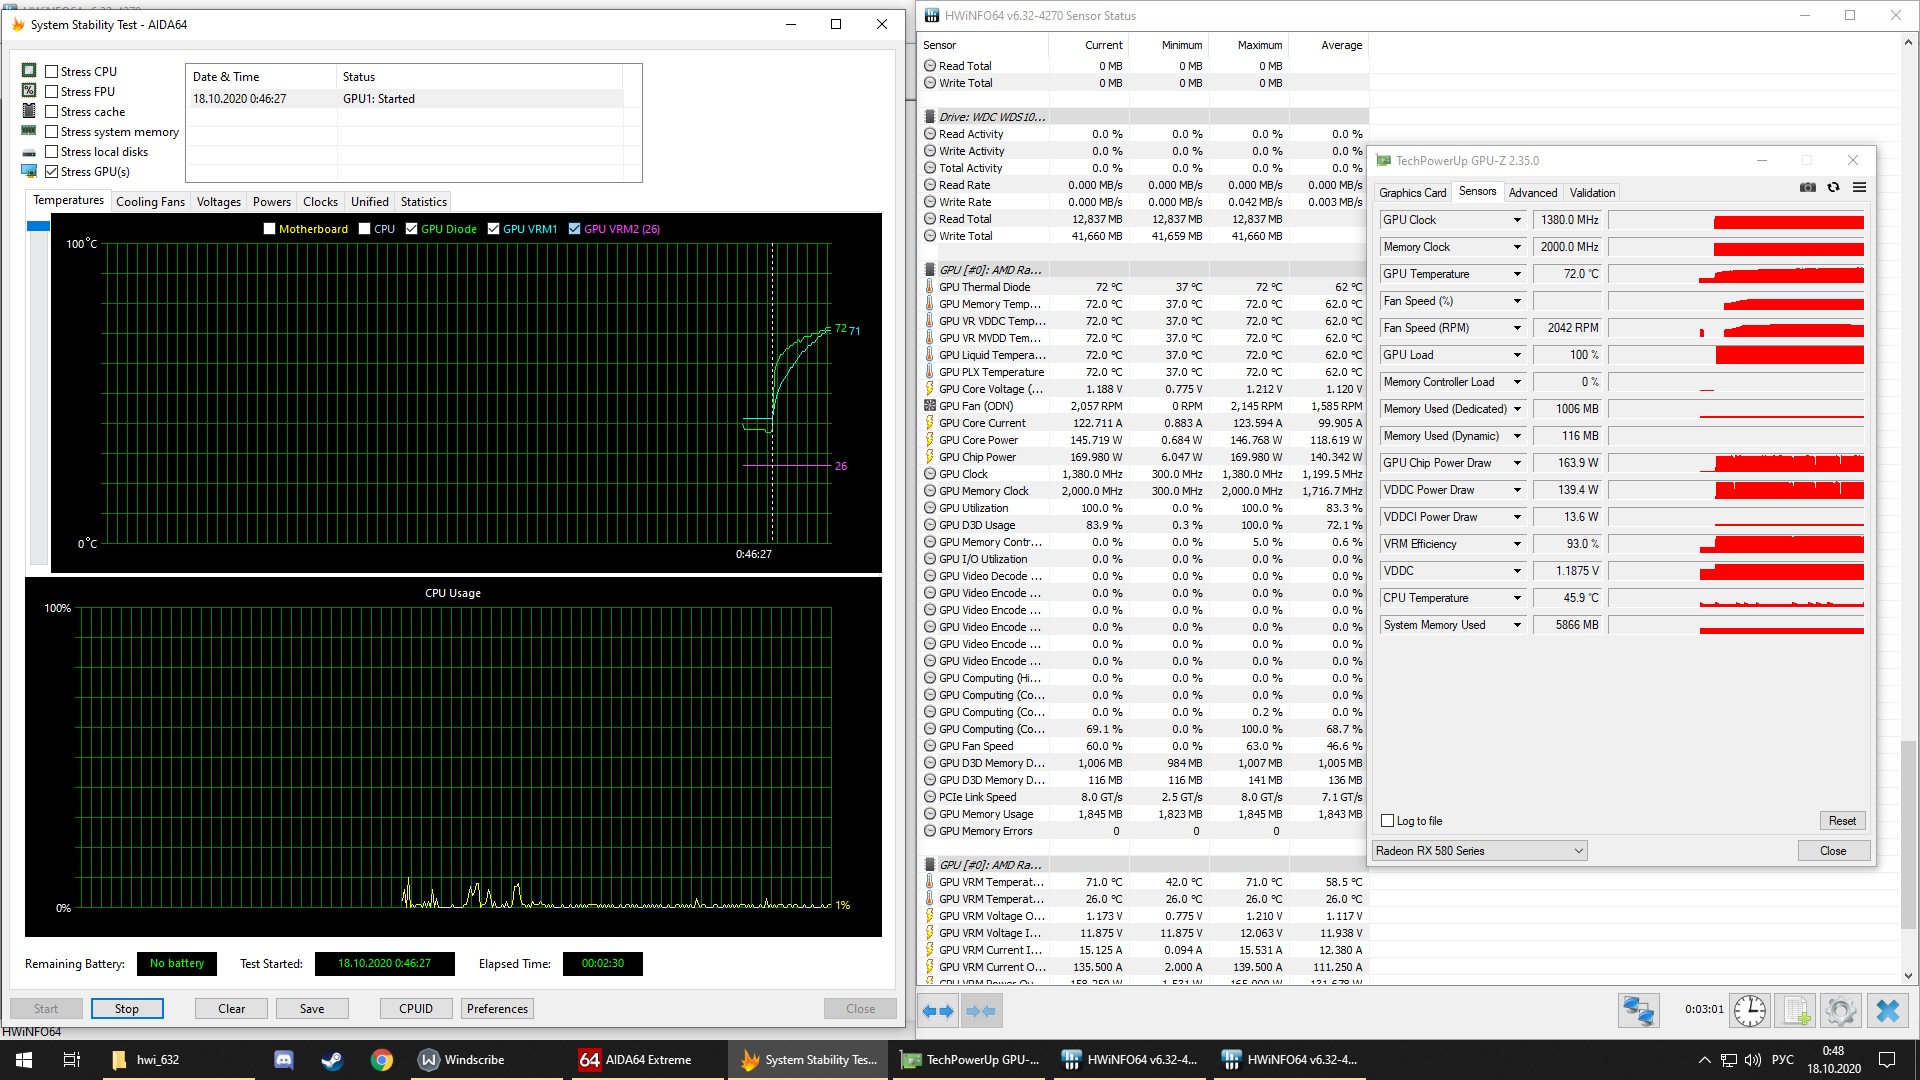
Task: Open Radeon RX 580 Series dropdown
Action: pos(1480,851)
